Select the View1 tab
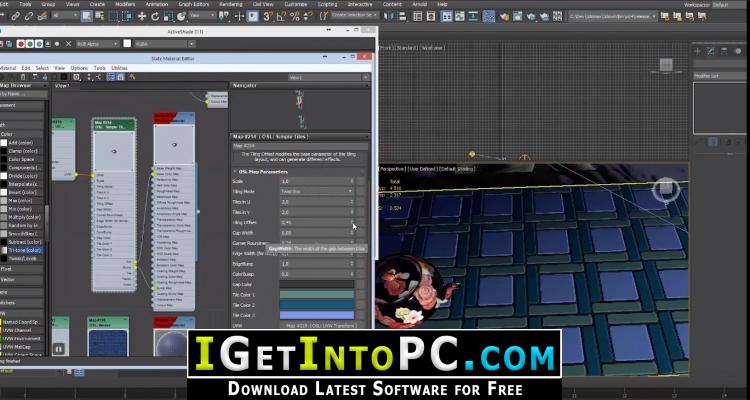The height and width of the screenshot is (400, 750). point(62,86)
